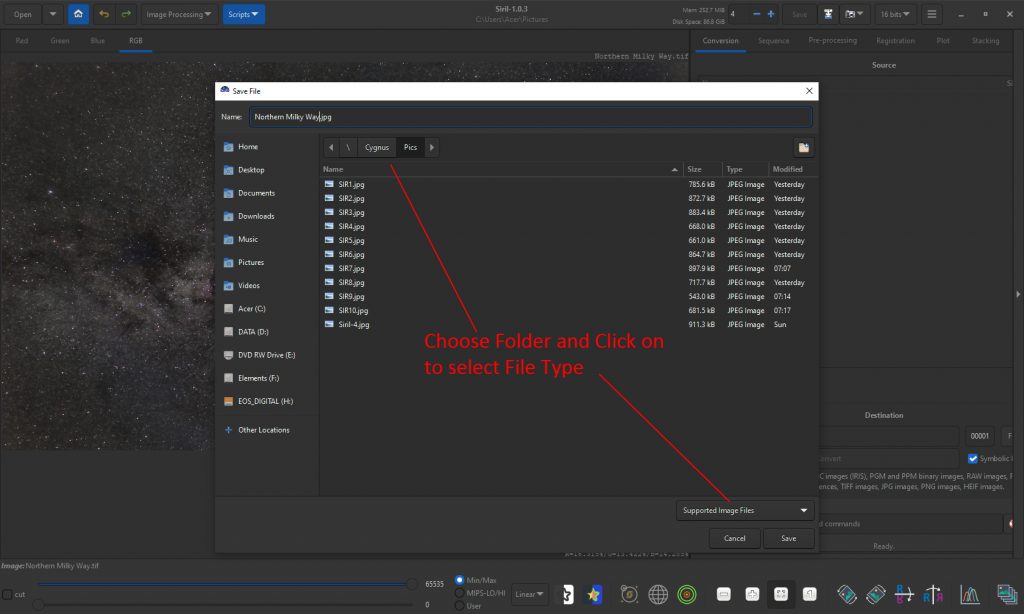Click the Pics path breadcrumb
The width and height of the screenshot is (1024, 614).
410,148
